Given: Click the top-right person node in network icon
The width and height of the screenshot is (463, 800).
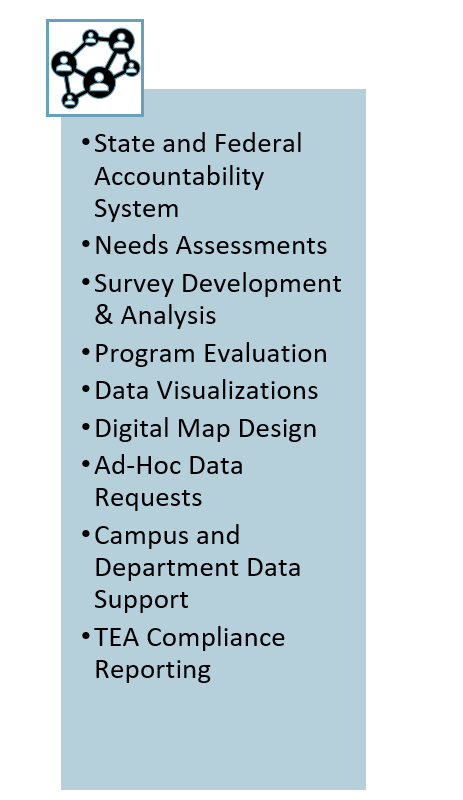Looking at the screenshot, I should (121, 41).
